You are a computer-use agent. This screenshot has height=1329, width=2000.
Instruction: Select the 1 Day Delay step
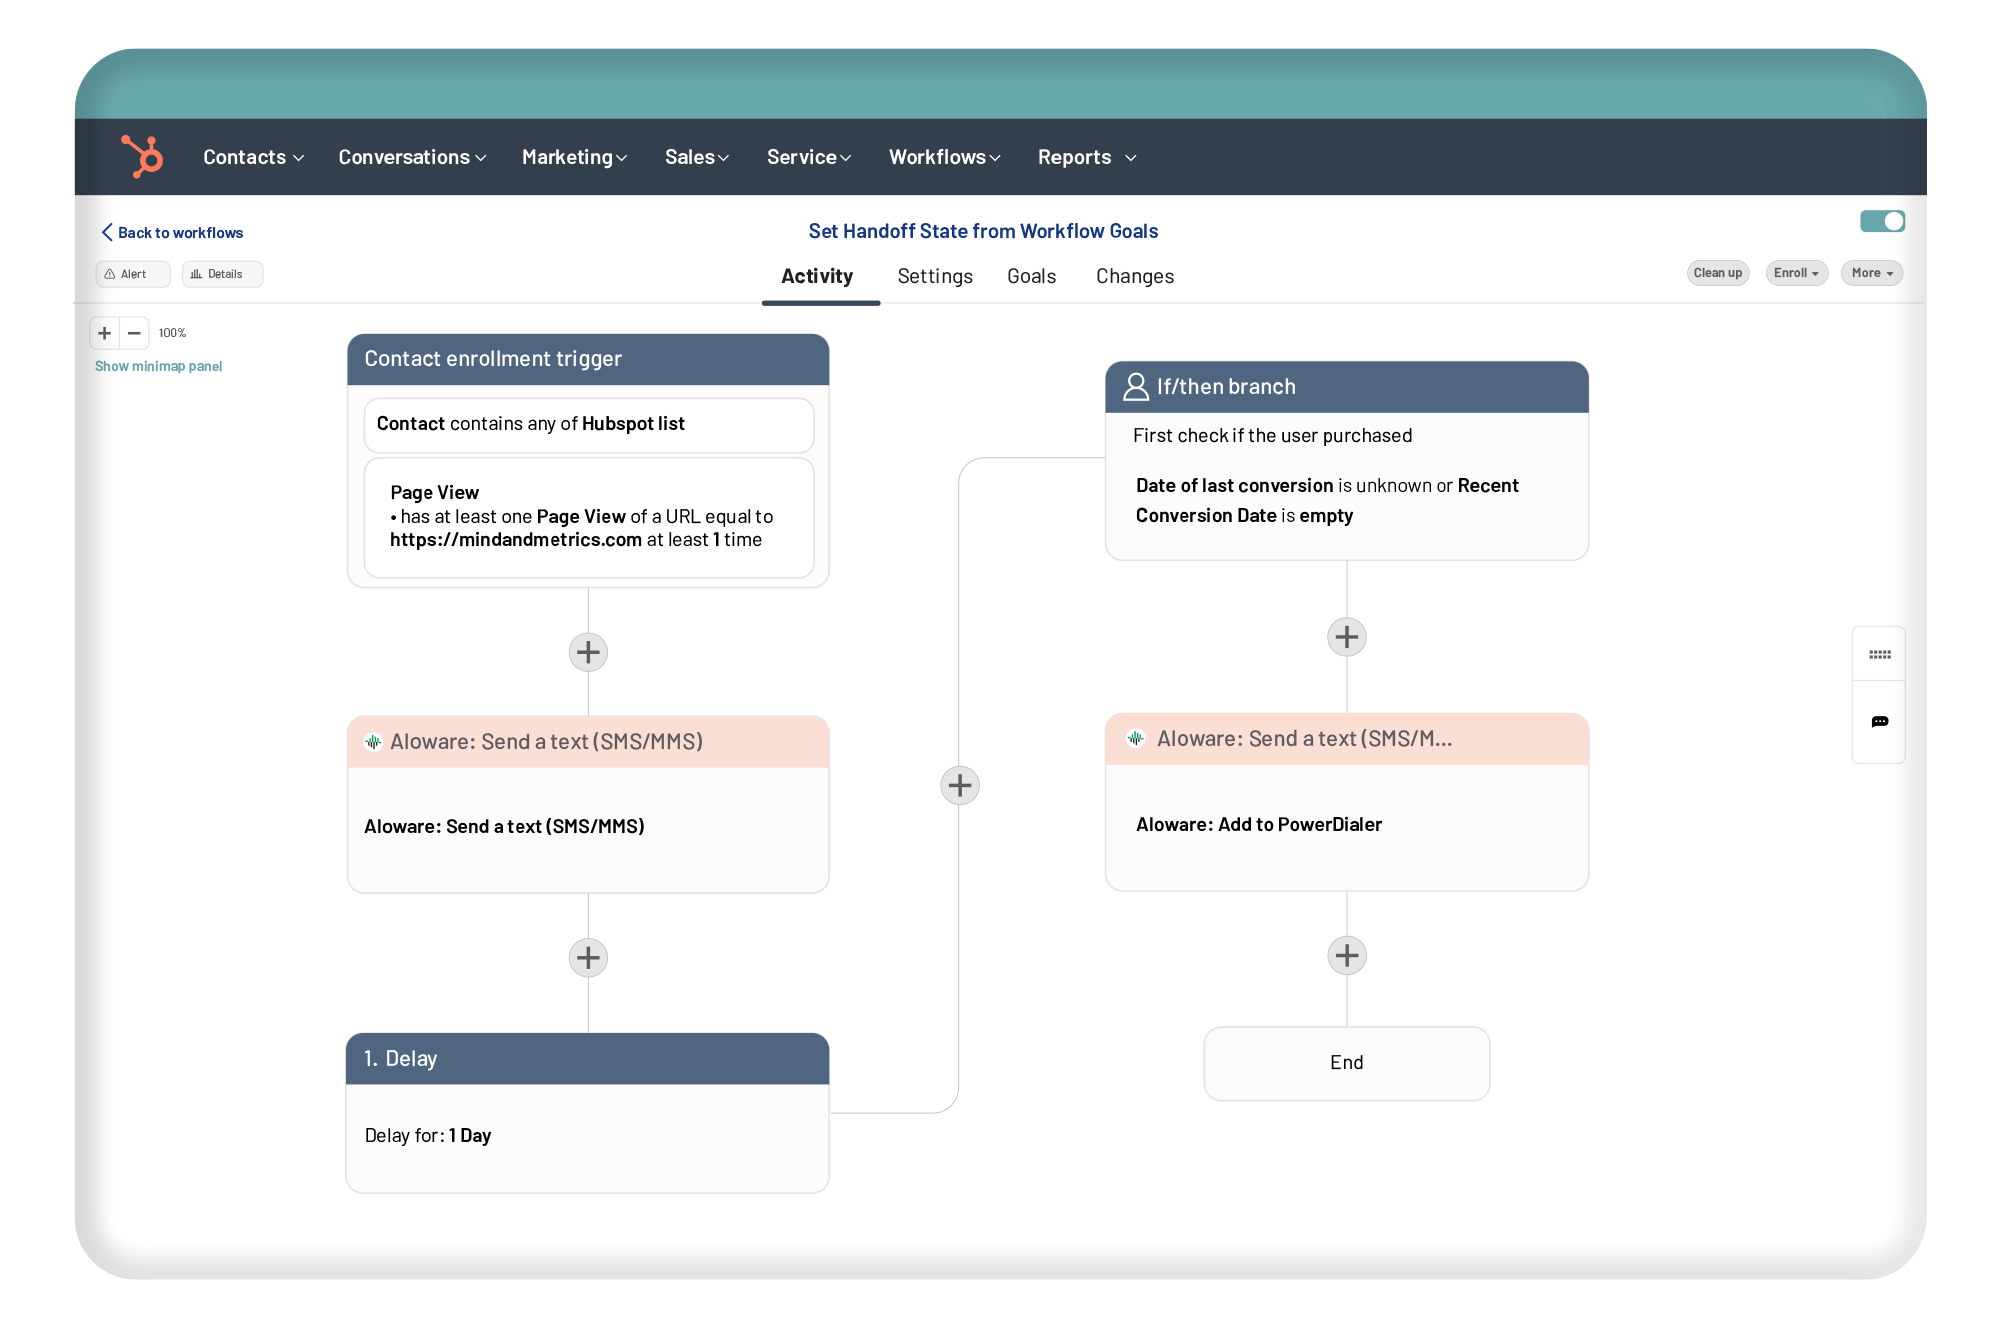(587, 1110)
